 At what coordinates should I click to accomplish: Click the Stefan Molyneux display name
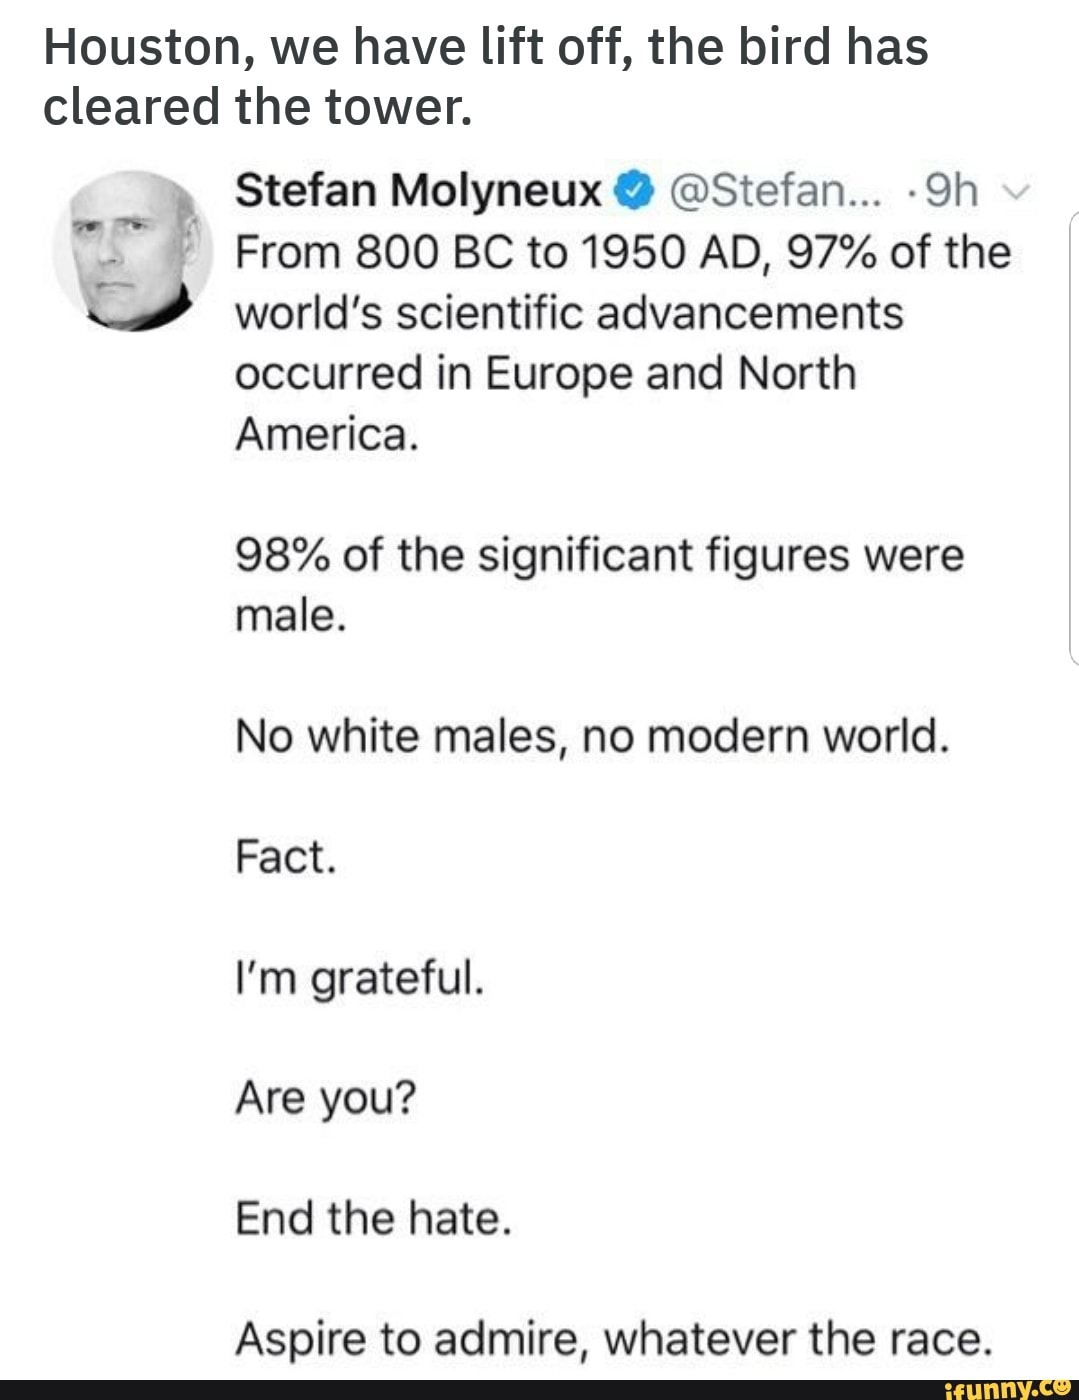click(418, 191)
